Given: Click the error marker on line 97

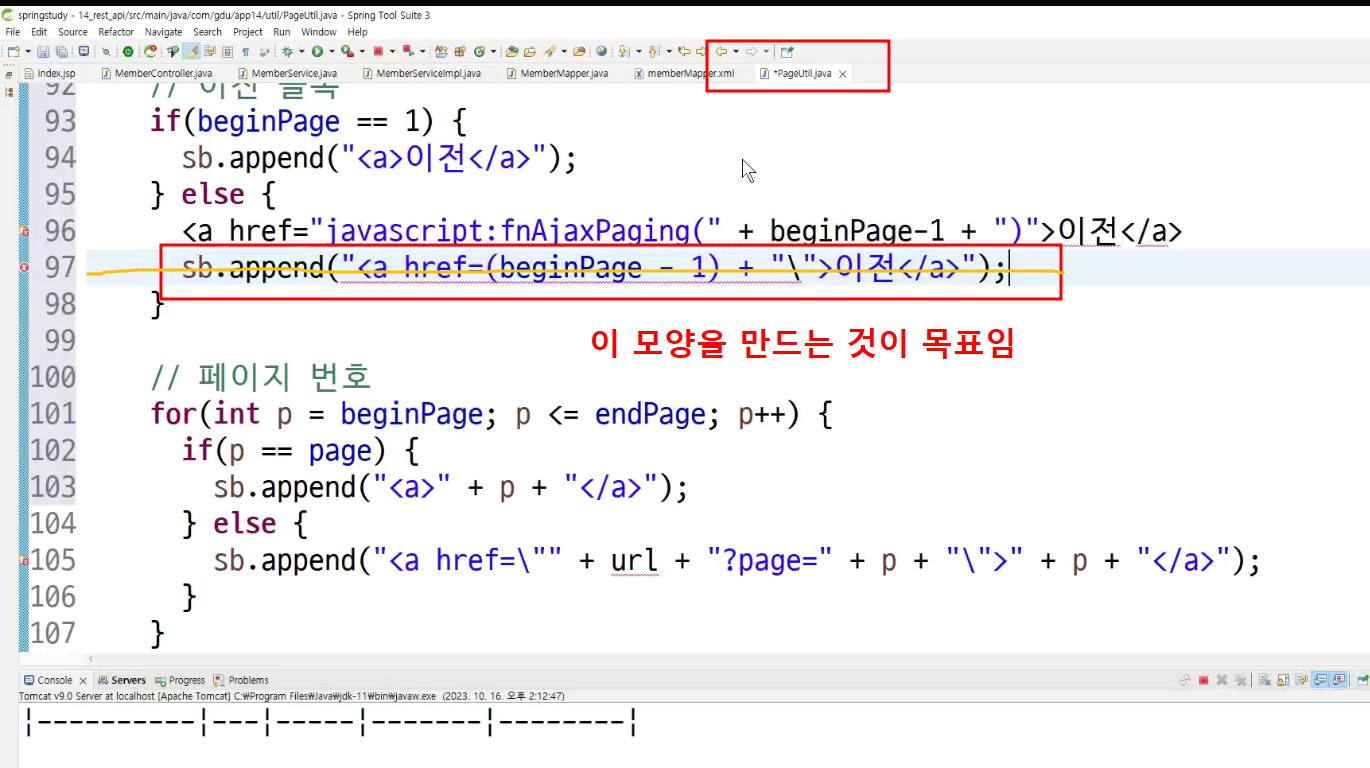Looking at the screenshot, I should (x=25, y=268).
